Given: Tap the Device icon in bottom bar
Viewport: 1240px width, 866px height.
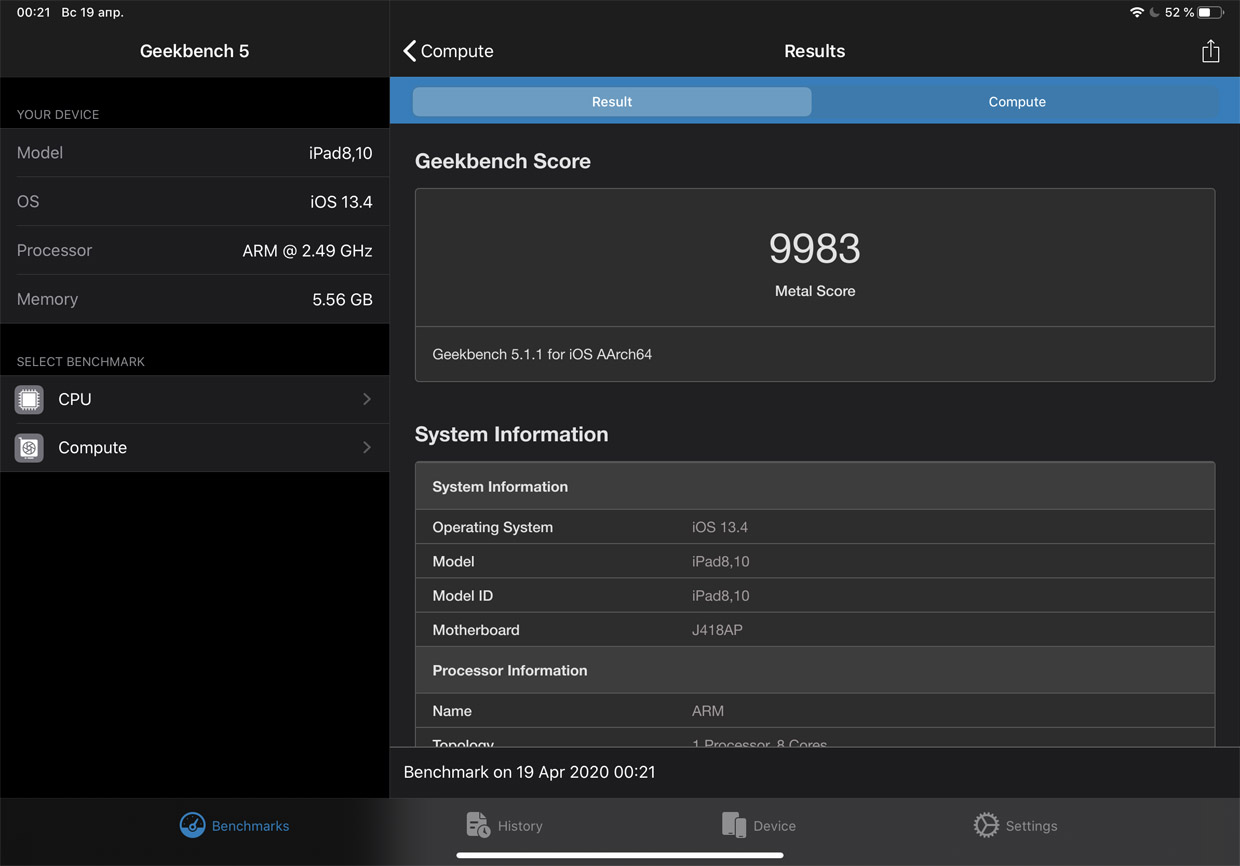Looking at the screenshot, I should click(734, 825).
